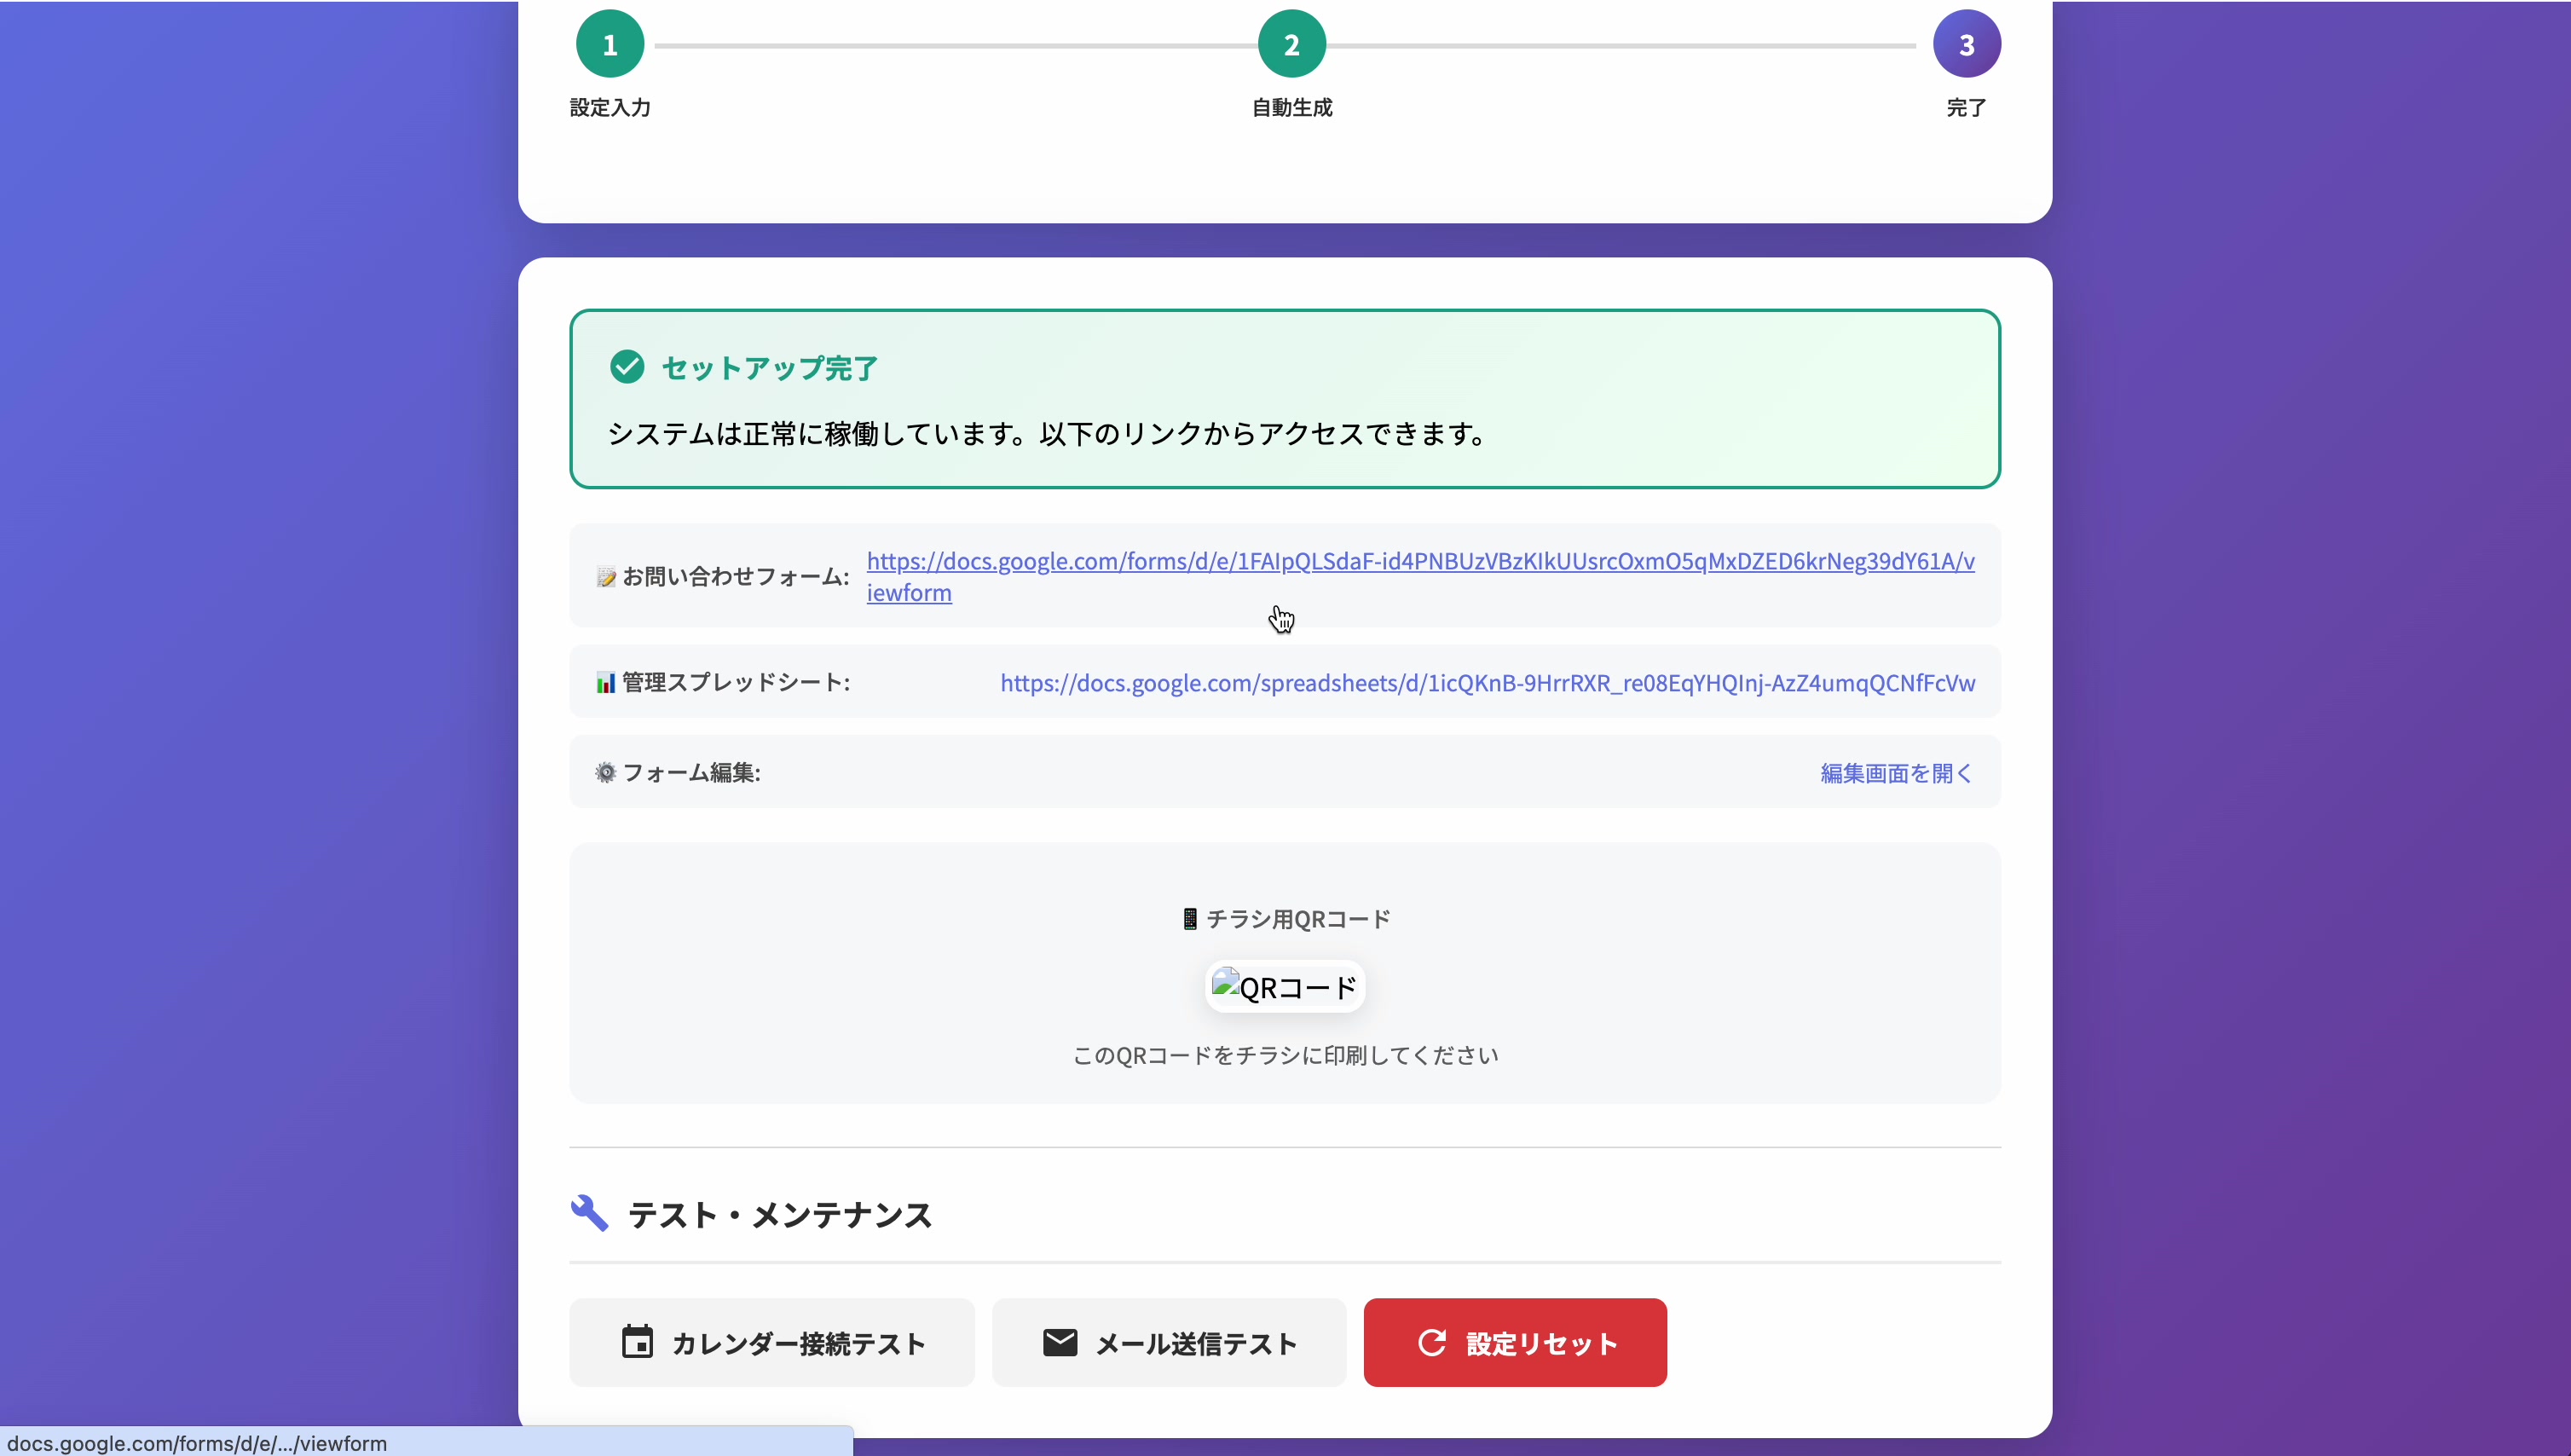The width and height of the screenshot is (2571, 1456).
Task: Select step 3 完了 in the progress stepper
Action: pos(1965,43)
